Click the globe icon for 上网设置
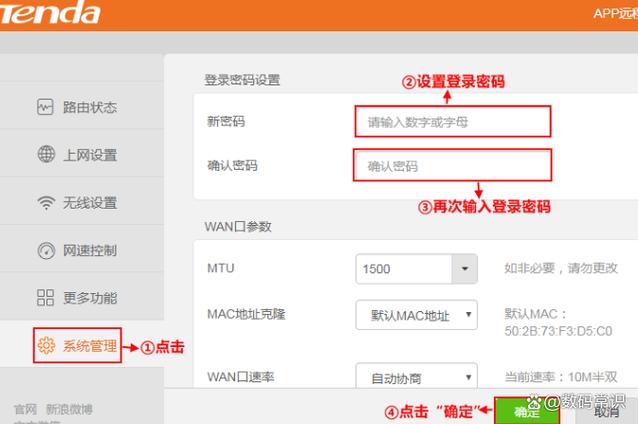Screen dimensions: 638x424 pyautogui.click(x=46, y=154)
